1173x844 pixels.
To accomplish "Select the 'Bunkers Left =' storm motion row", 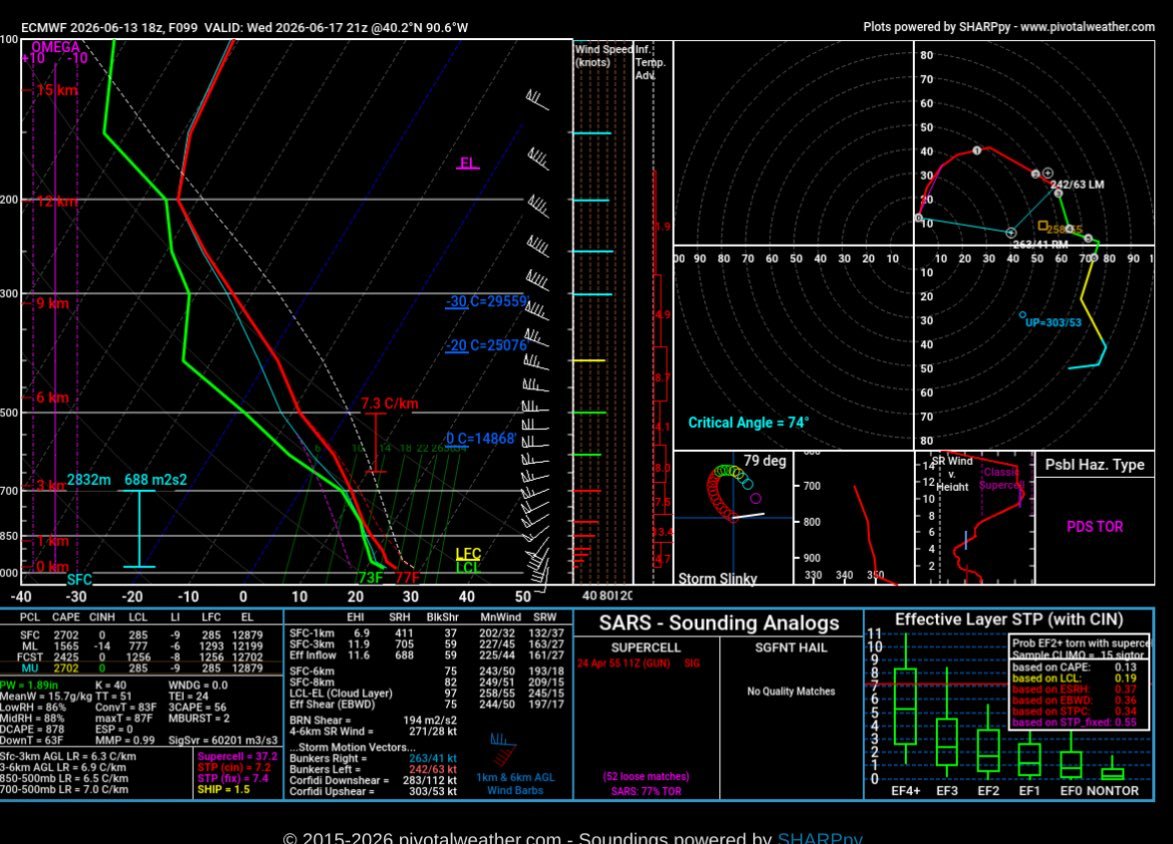I will (373, 769).
